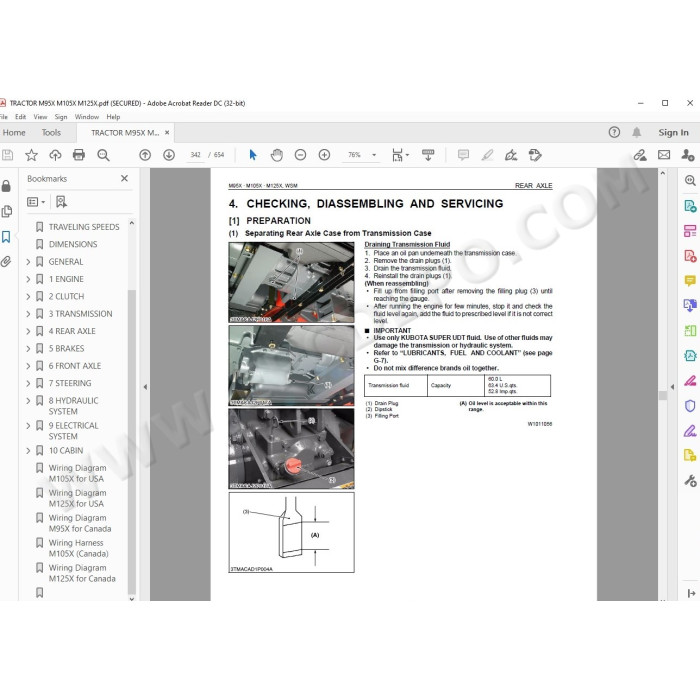Share a link to this file
This screenshot has width=700, height=700.
(640, 155)
